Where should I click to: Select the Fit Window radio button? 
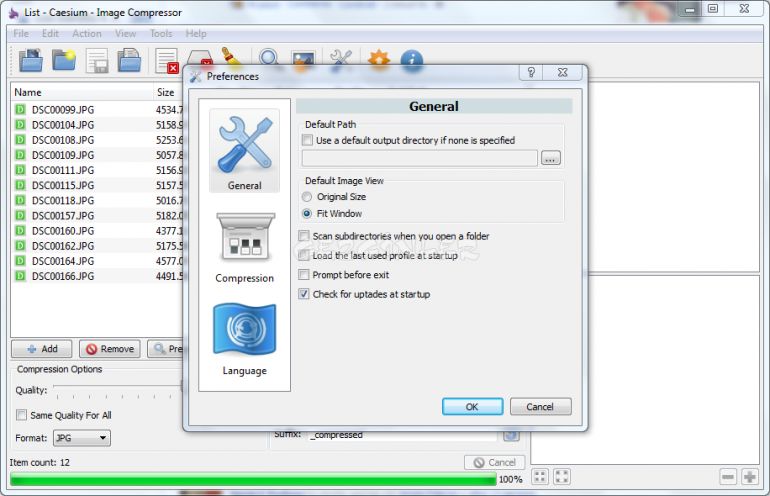click(307, 214)
